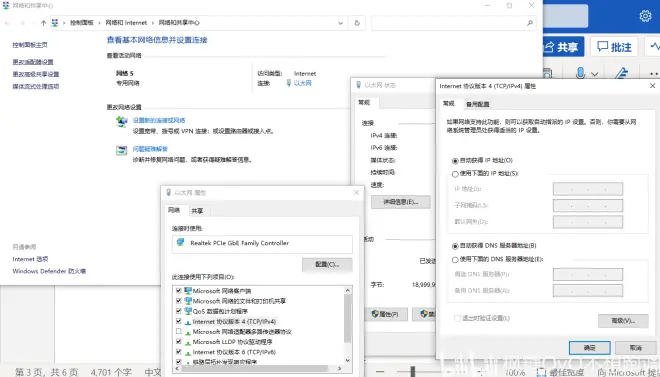Click the refresh icon beside the address bar
Viewport: 660px width, 377px height.
point(357,23)
